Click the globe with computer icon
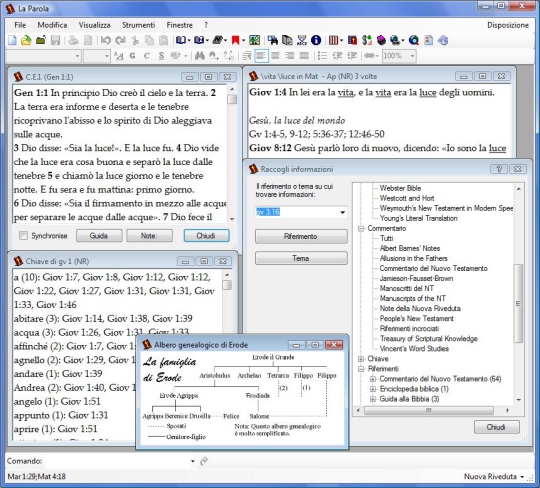540x488 pixels. [x=395, y=40]
